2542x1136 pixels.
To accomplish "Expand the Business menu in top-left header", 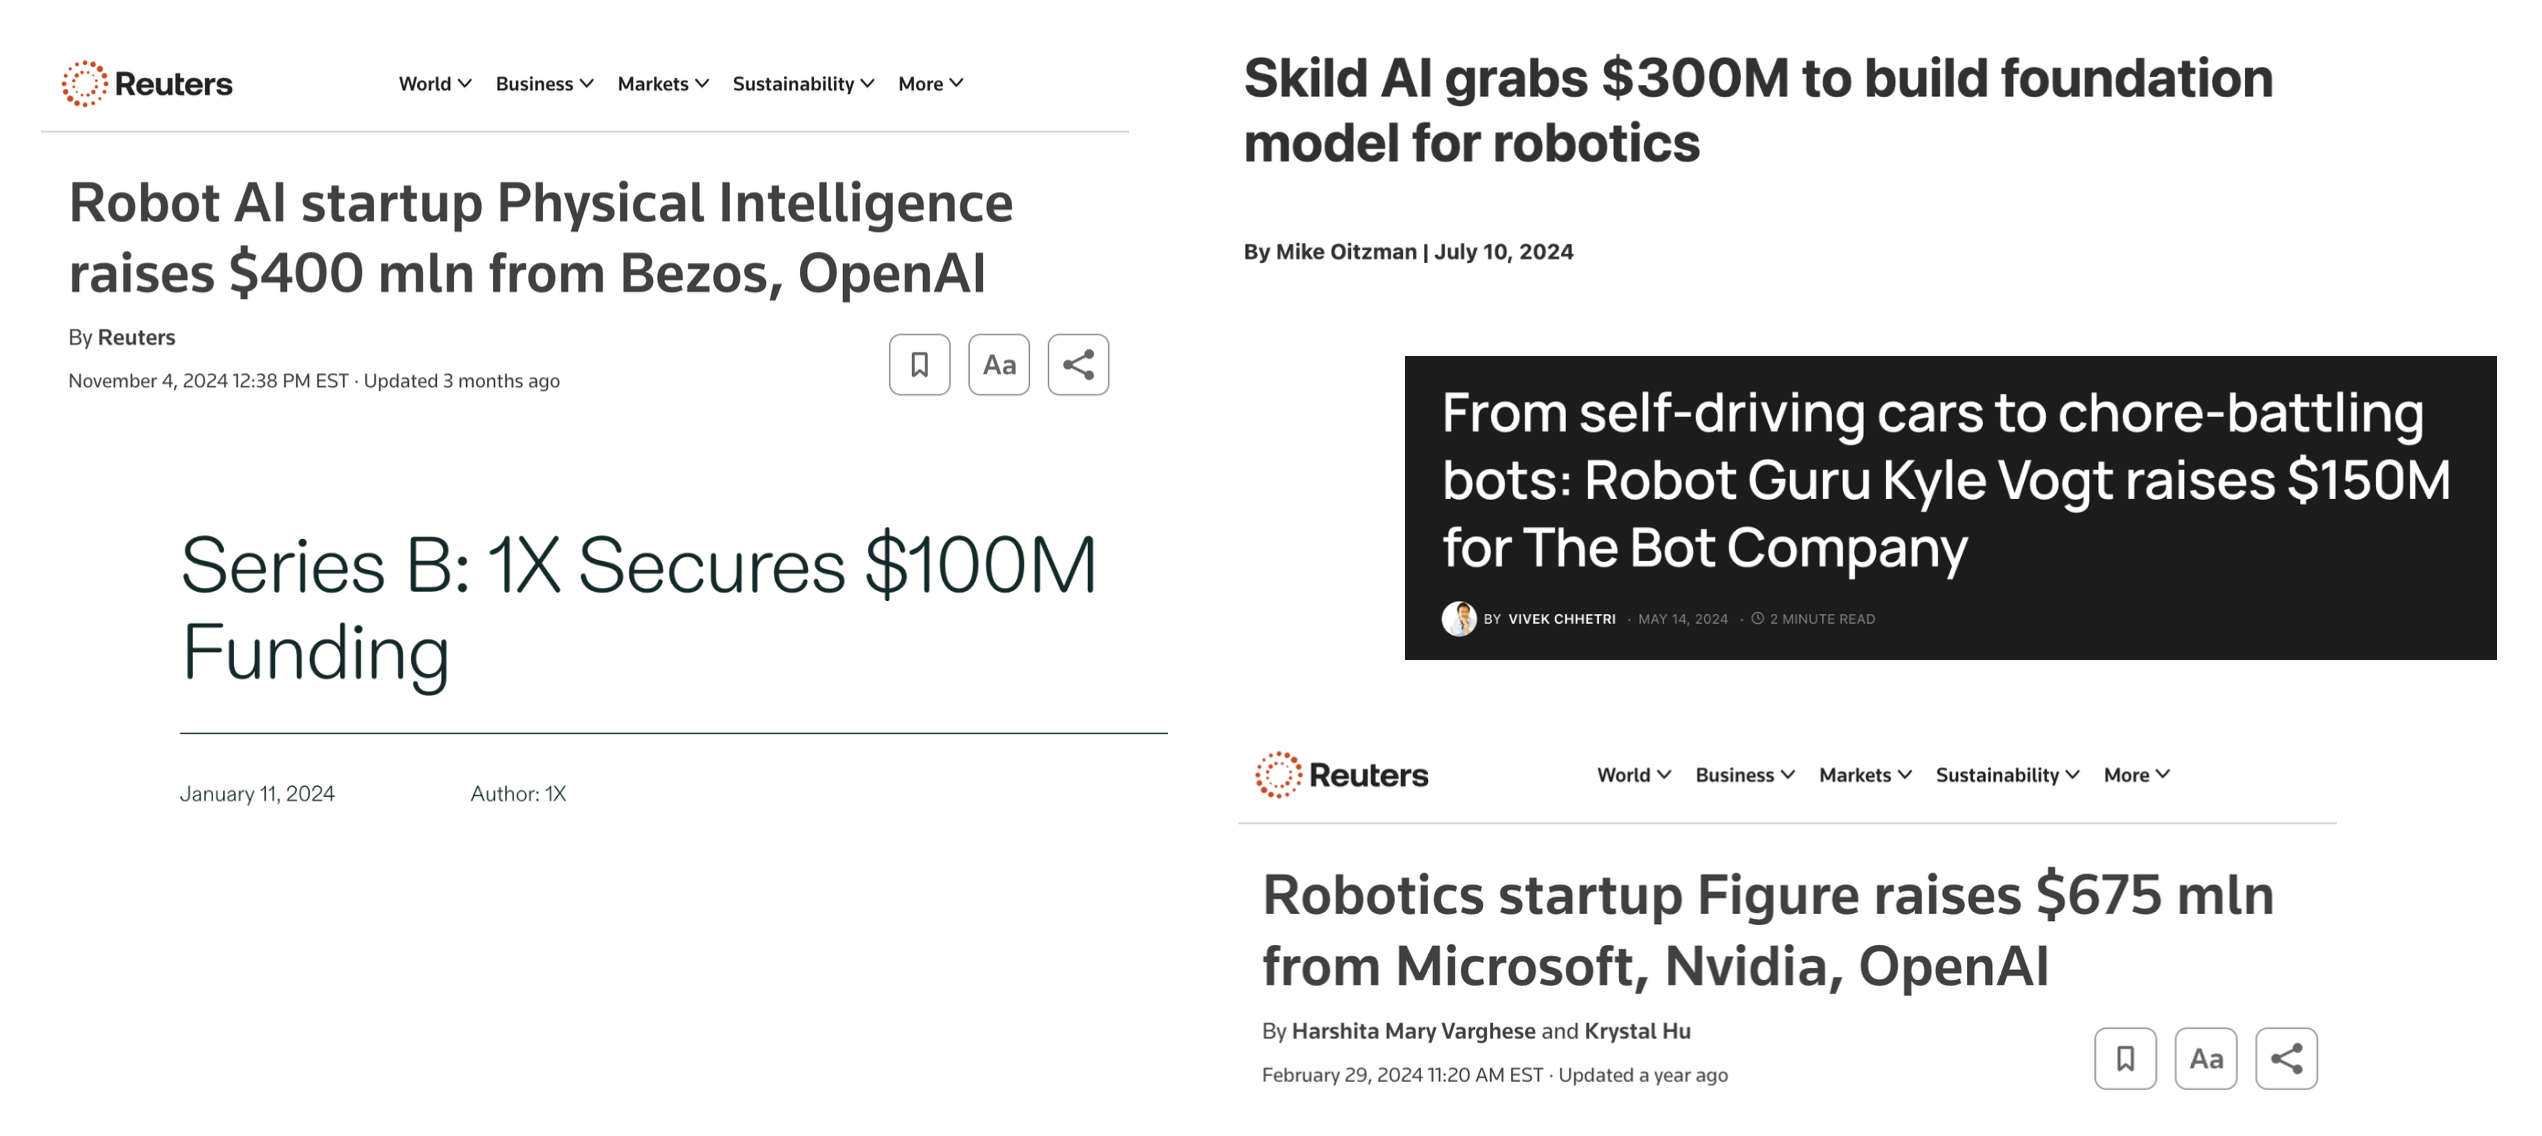I will tap(544, 84).
